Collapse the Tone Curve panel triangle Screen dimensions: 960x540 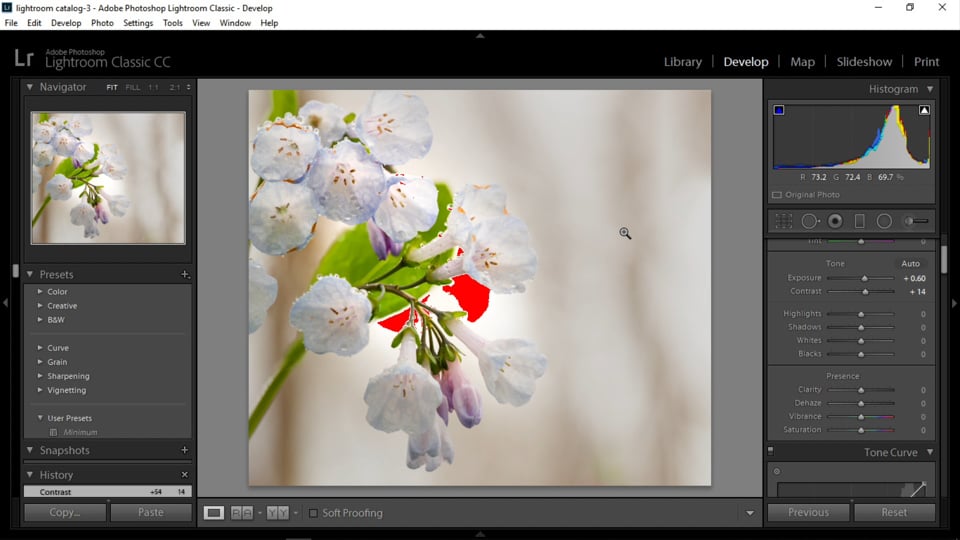point(930,452)
